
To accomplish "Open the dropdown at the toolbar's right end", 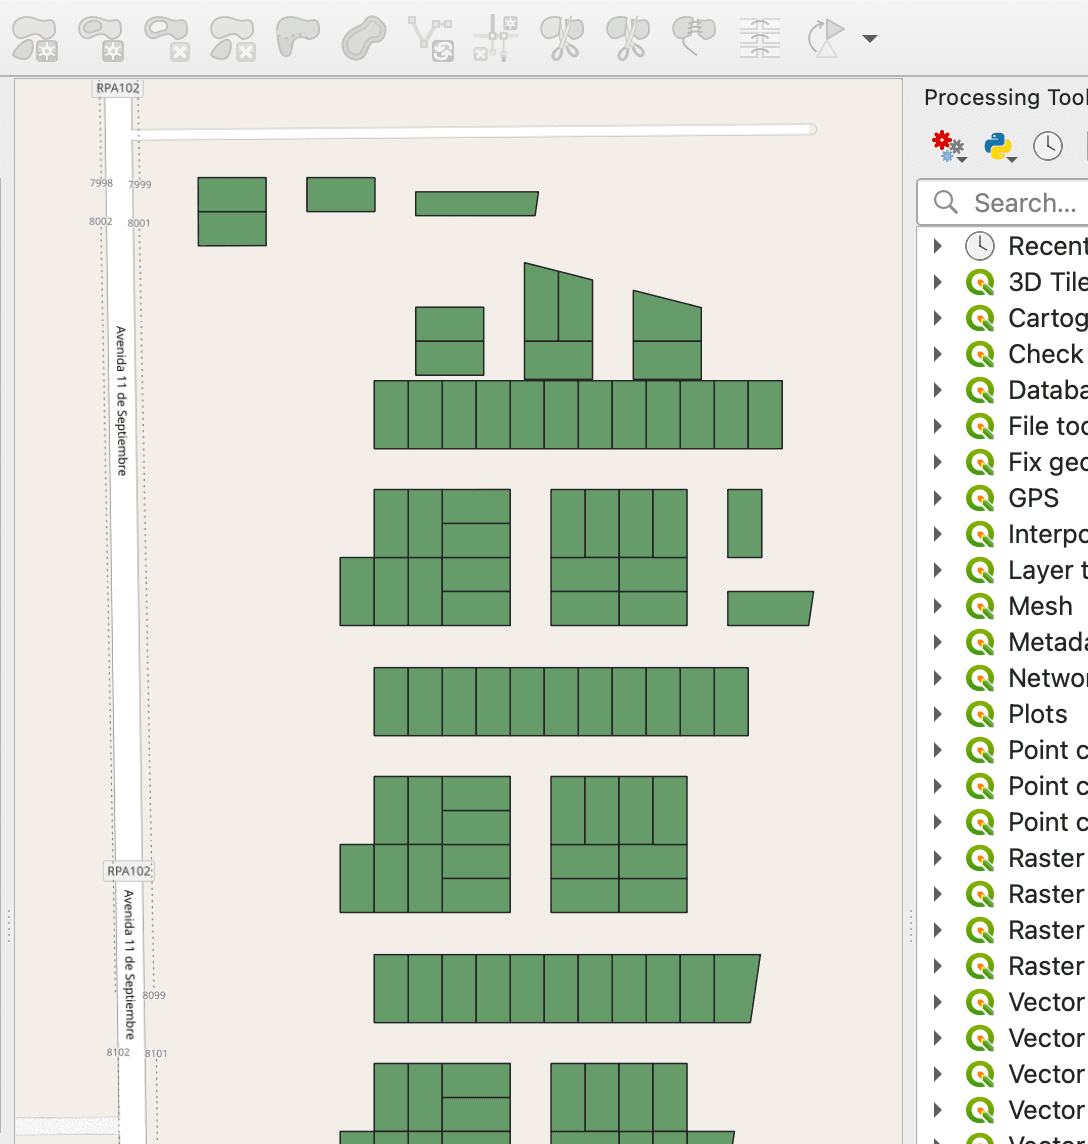I will click(x=868, y=37).
